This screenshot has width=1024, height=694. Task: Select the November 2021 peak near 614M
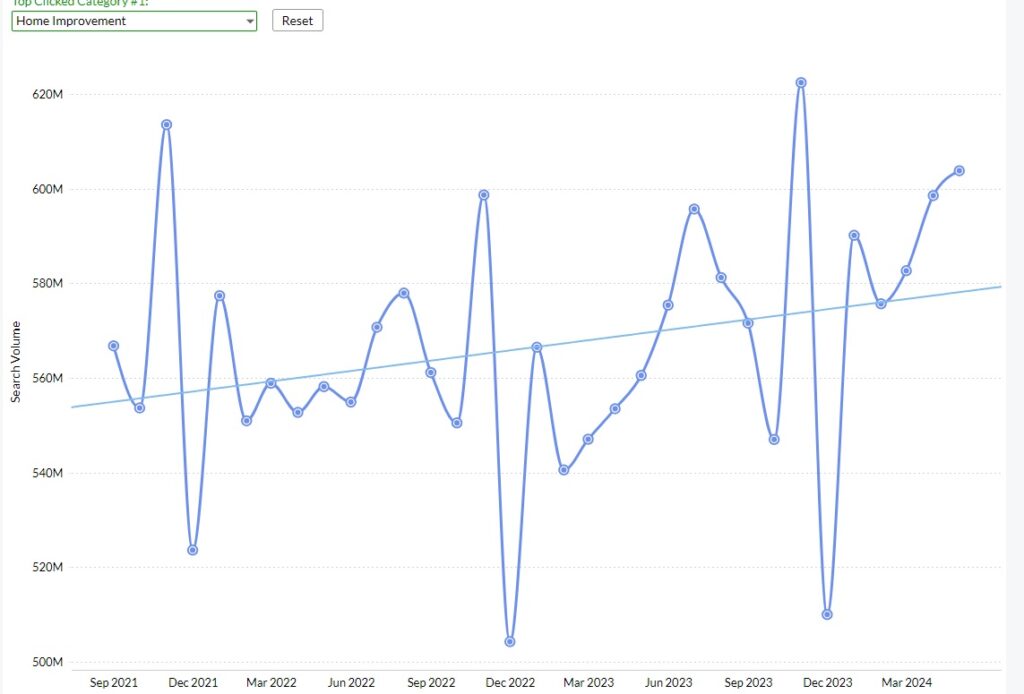pyautogui.click(x=166, y=125)
